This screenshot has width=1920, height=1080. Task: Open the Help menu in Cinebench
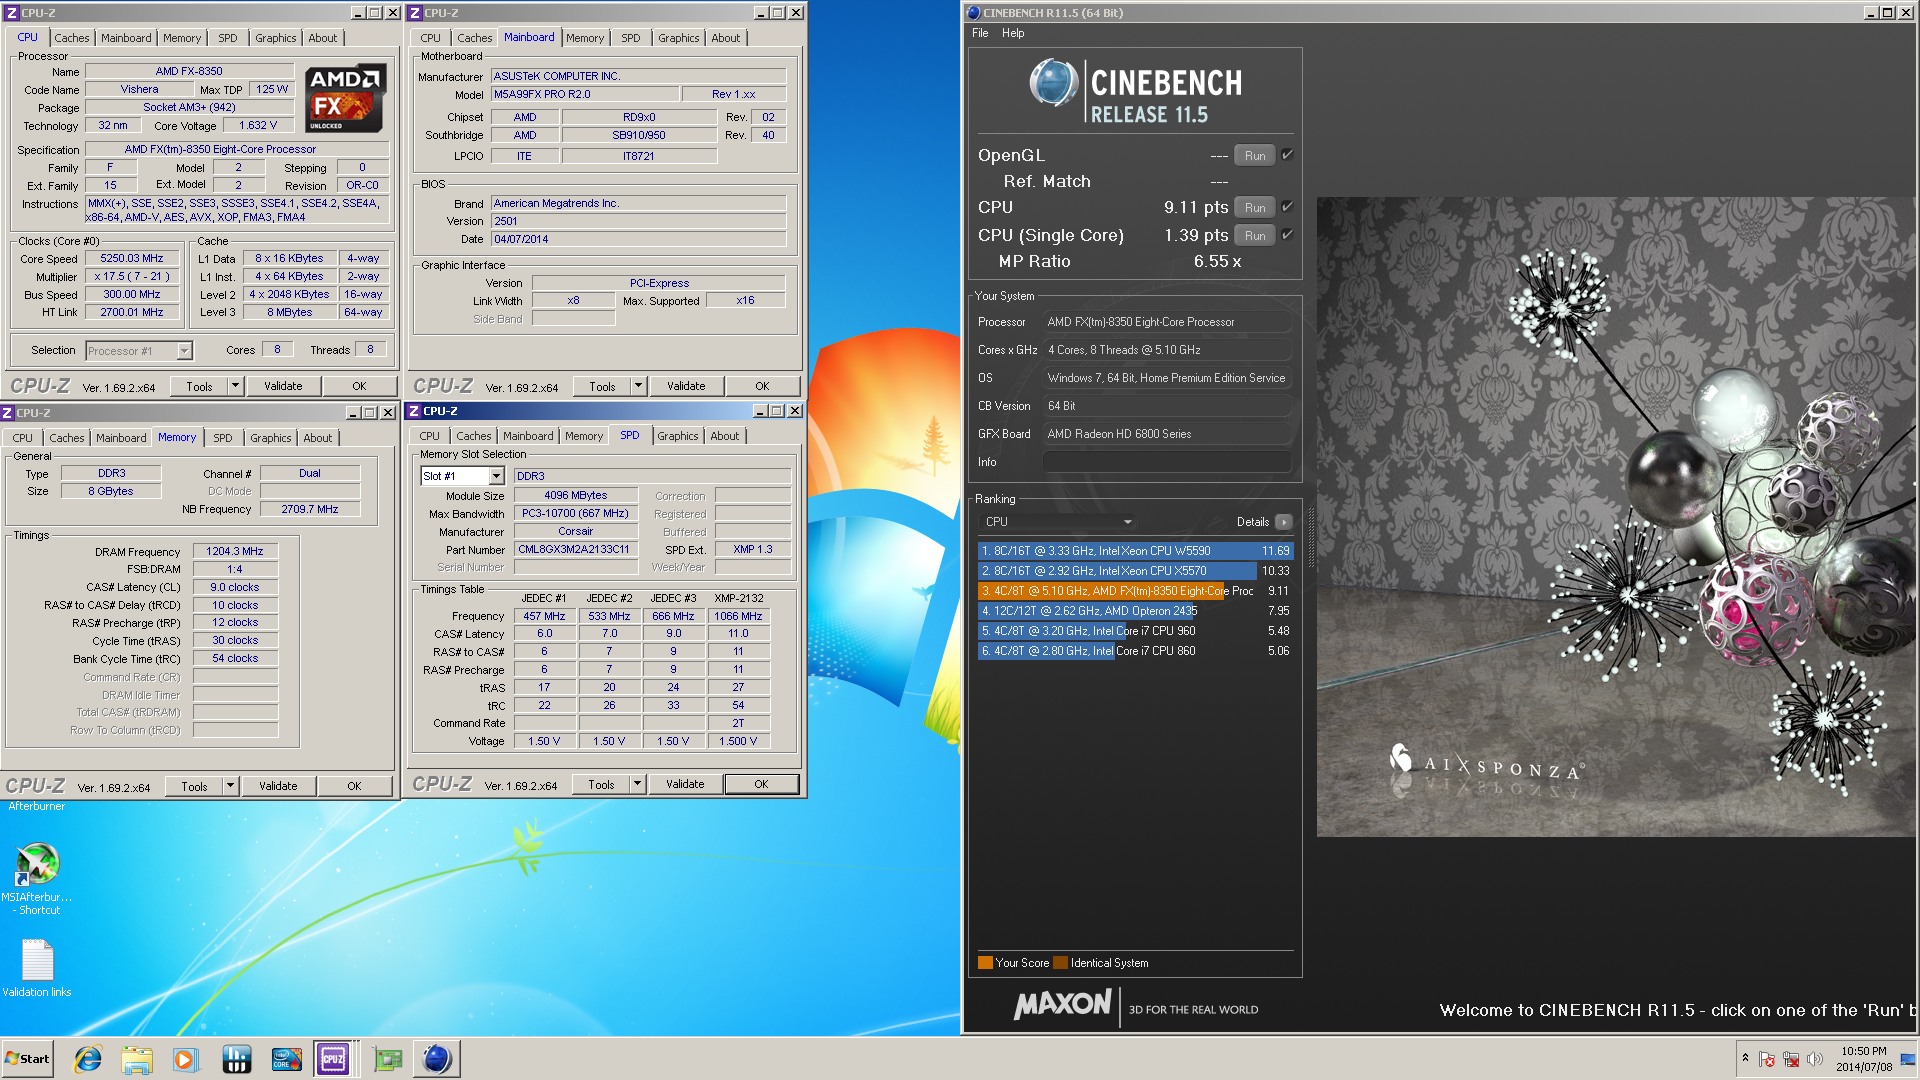click(1013, 33)
